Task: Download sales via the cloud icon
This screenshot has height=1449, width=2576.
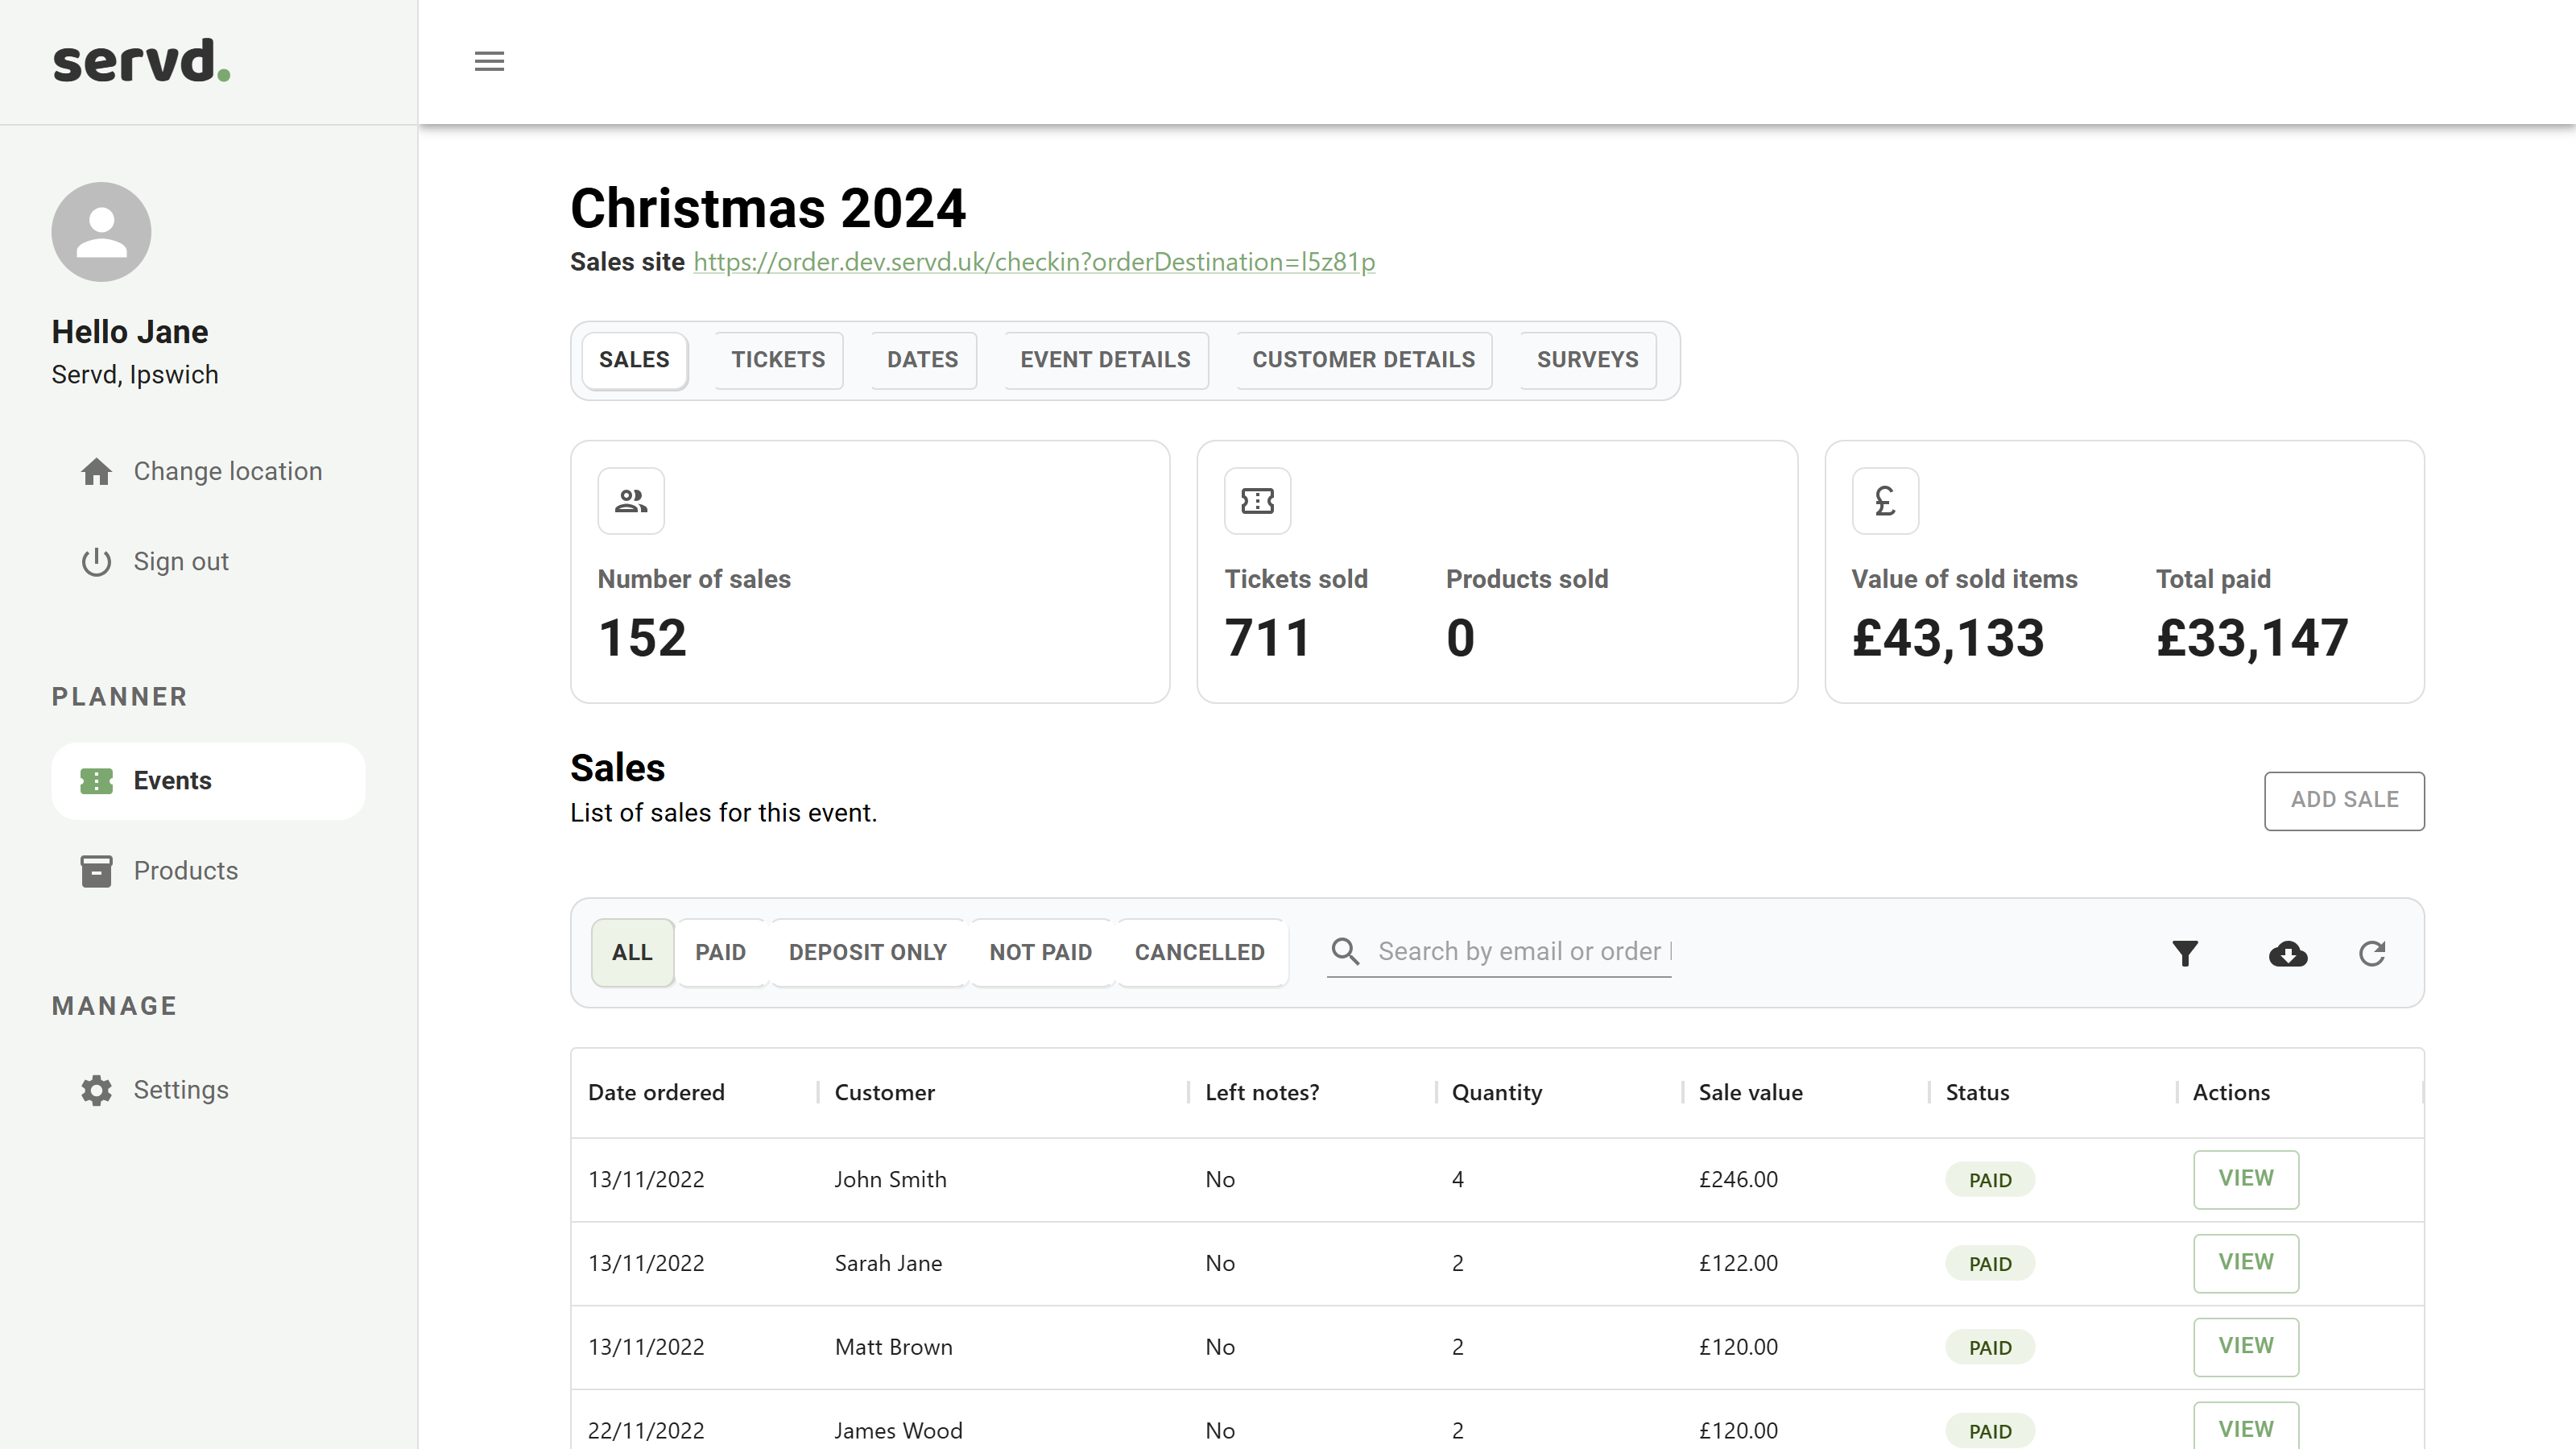Action: (x=2288, y=954)
